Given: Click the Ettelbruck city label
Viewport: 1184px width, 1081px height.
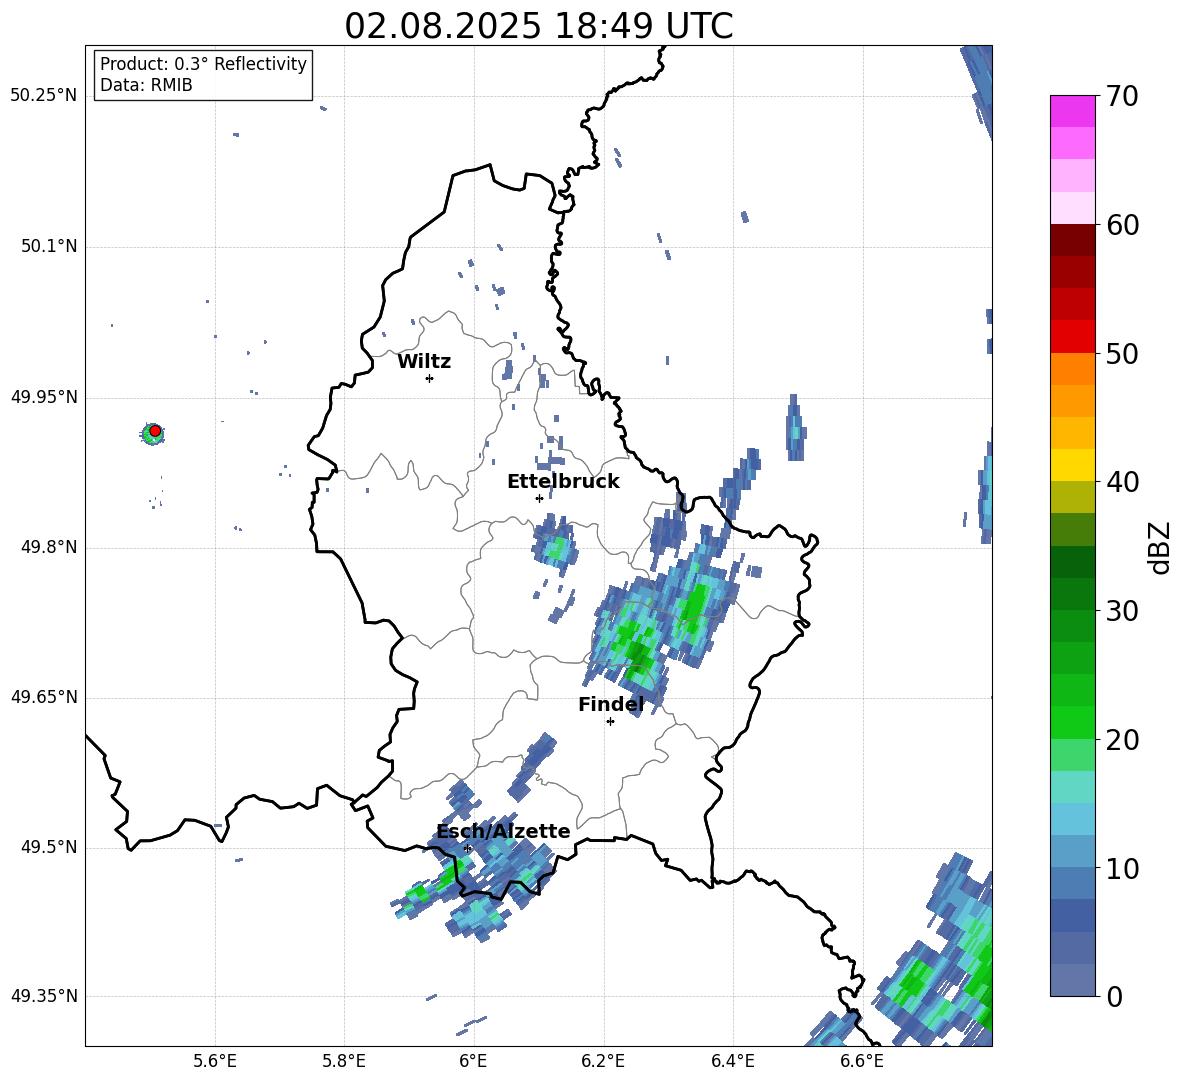Looking at the screenshot, I should [x=563, y=482].
